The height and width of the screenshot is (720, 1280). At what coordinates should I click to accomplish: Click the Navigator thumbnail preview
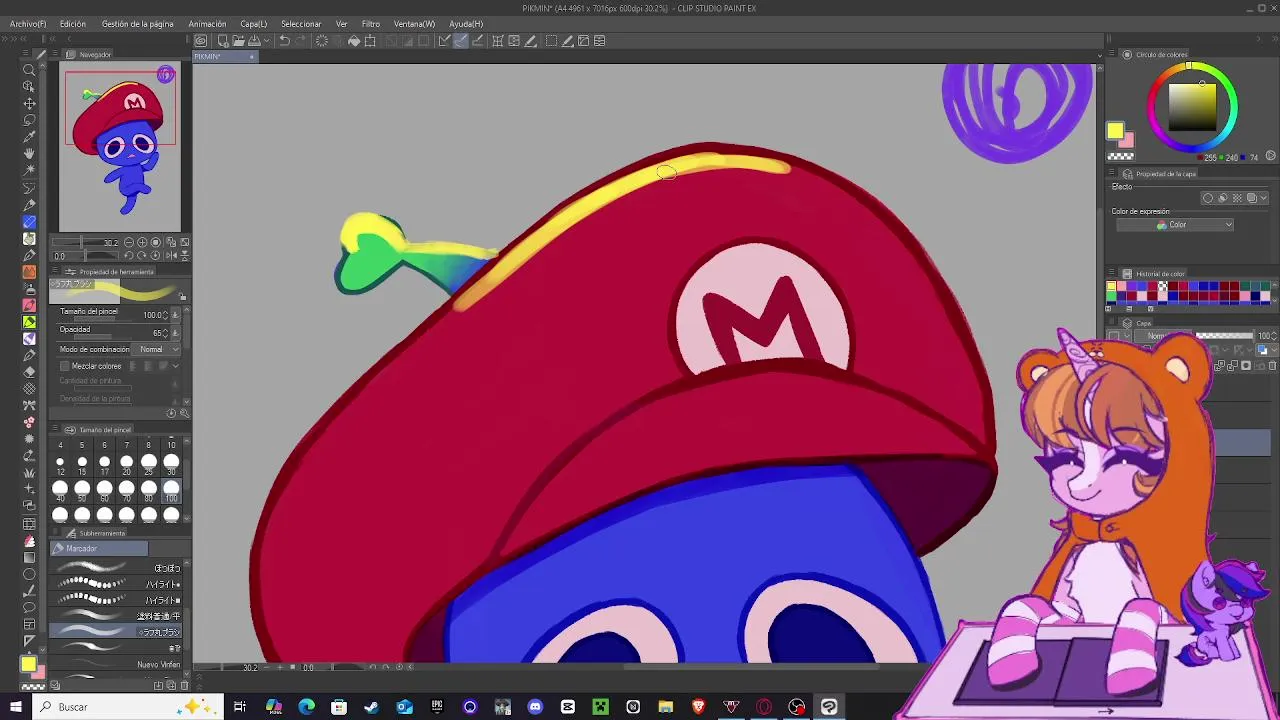[x=120, y=147]
